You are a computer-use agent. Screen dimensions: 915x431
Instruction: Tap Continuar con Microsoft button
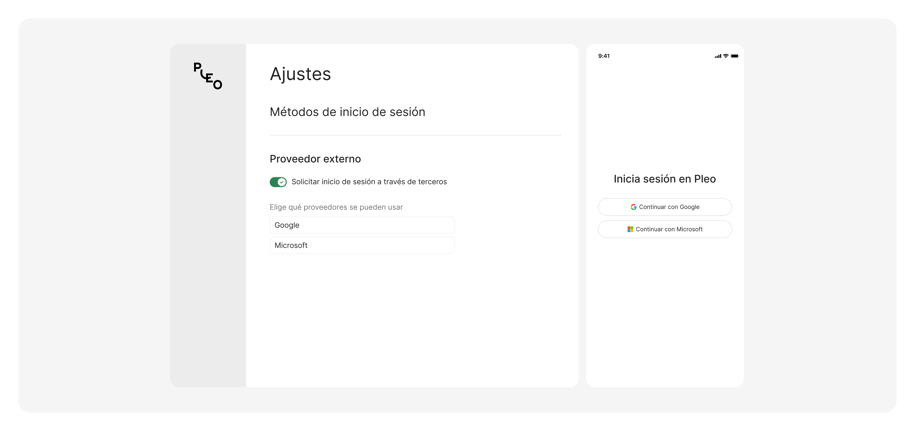coord(665,229)
